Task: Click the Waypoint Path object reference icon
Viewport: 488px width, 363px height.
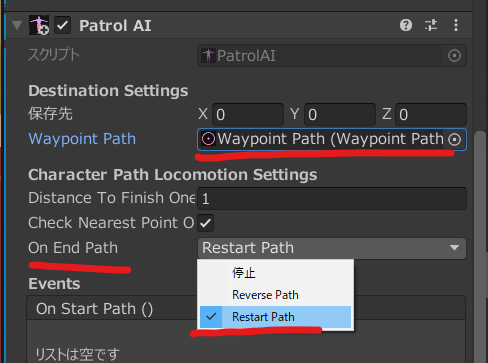Action: coord(208,139)
